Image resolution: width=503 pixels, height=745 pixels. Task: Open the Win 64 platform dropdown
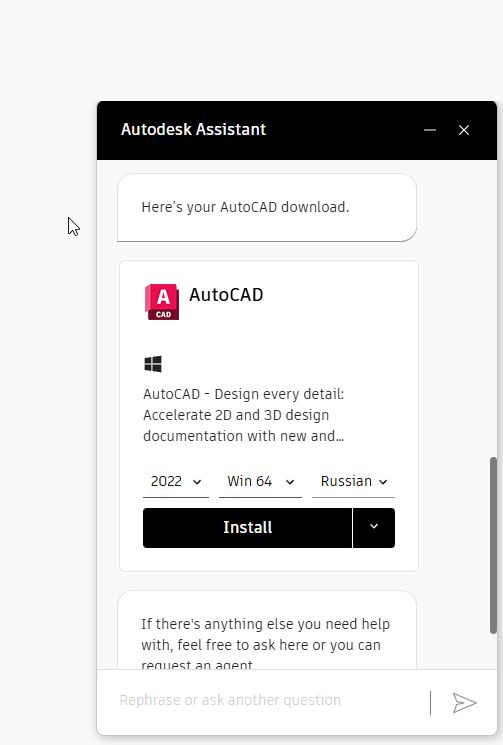click(x=260, y=482)
